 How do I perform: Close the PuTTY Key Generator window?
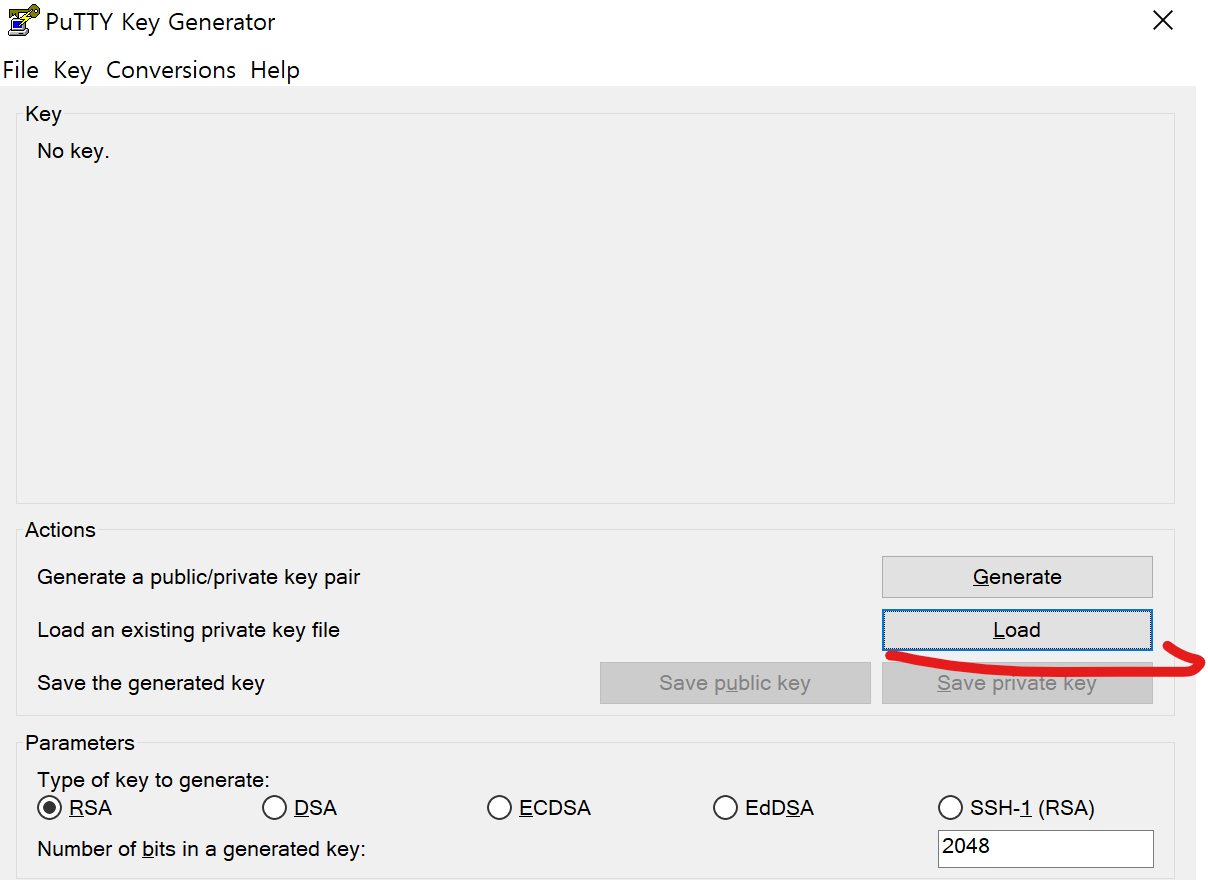coord(1162,21)
